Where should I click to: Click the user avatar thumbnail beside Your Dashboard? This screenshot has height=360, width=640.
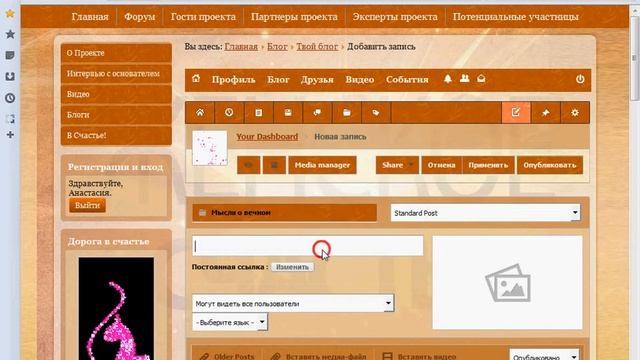click(210, 148)
